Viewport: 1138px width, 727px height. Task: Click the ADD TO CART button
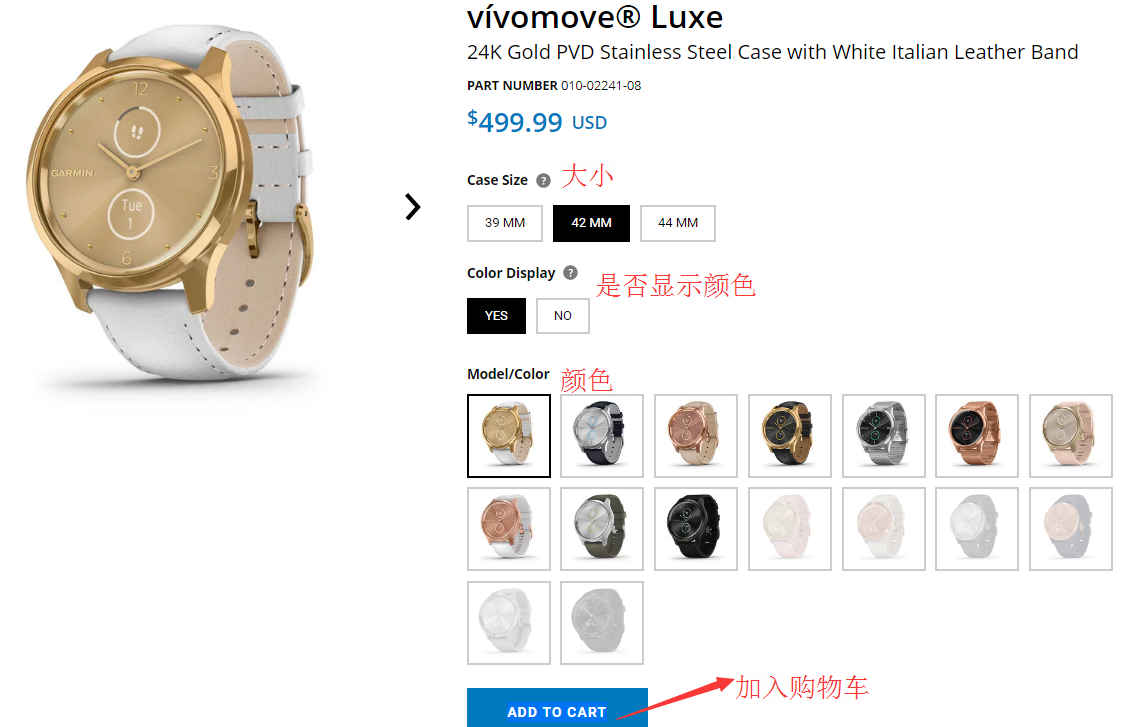(x=557, y=708)
